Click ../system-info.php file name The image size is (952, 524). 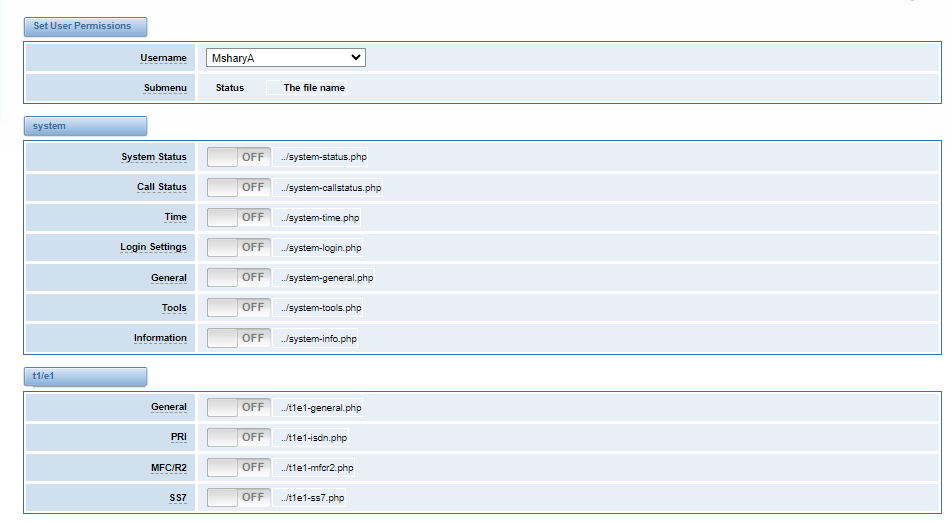pos(319,338)
